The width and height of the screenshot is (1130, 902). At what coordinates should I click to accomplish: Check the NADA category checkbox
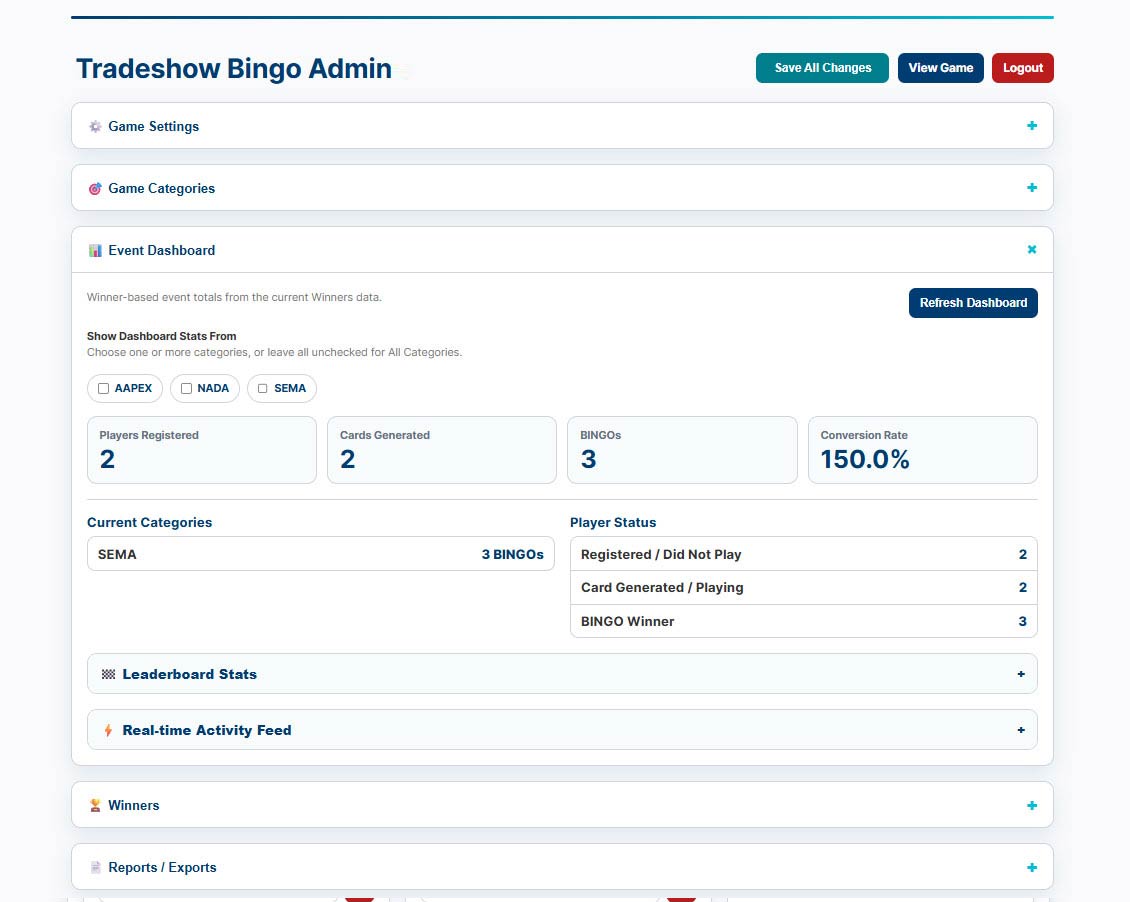tap(187, 388)
